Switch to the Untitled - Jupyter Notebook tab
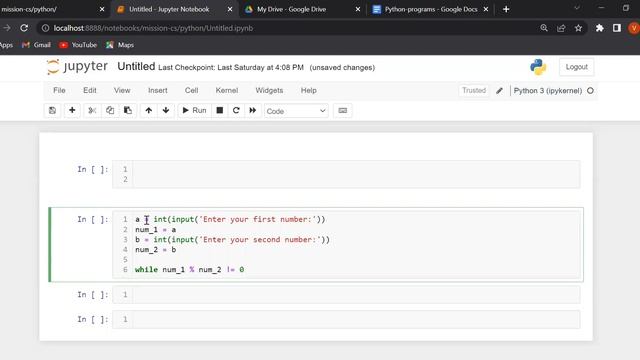Viewport: 640px width, 360px height. (x=169, y=9)
